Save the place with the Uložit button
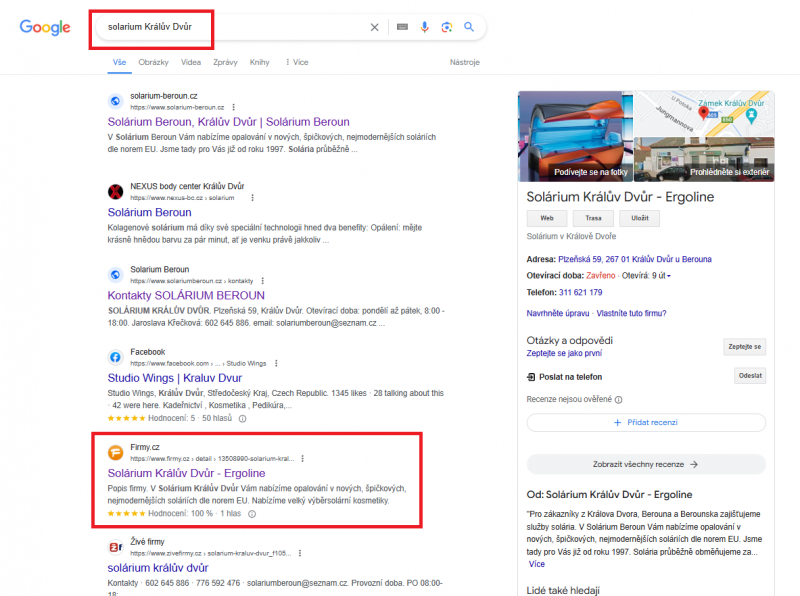This screenshot has height=596, width=800. pyautogui.click(x=640, y=218)
